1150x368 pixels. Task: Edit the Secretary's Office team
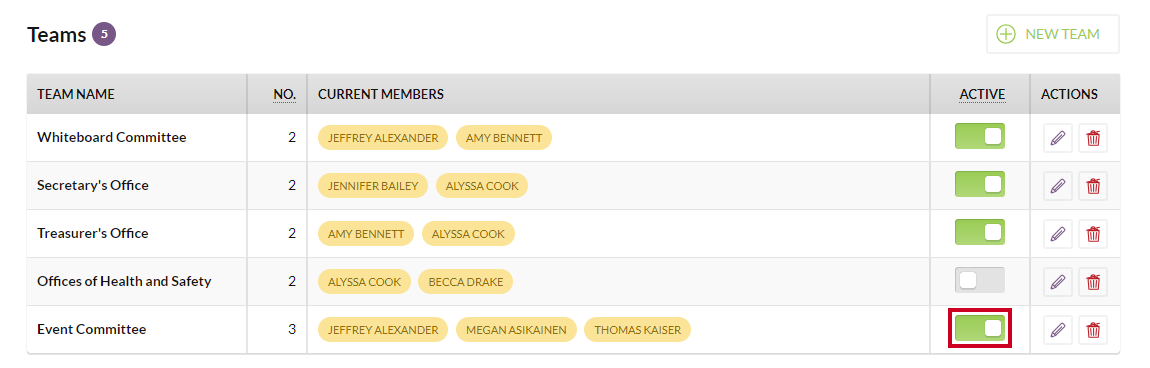[x=1058, y=185]
